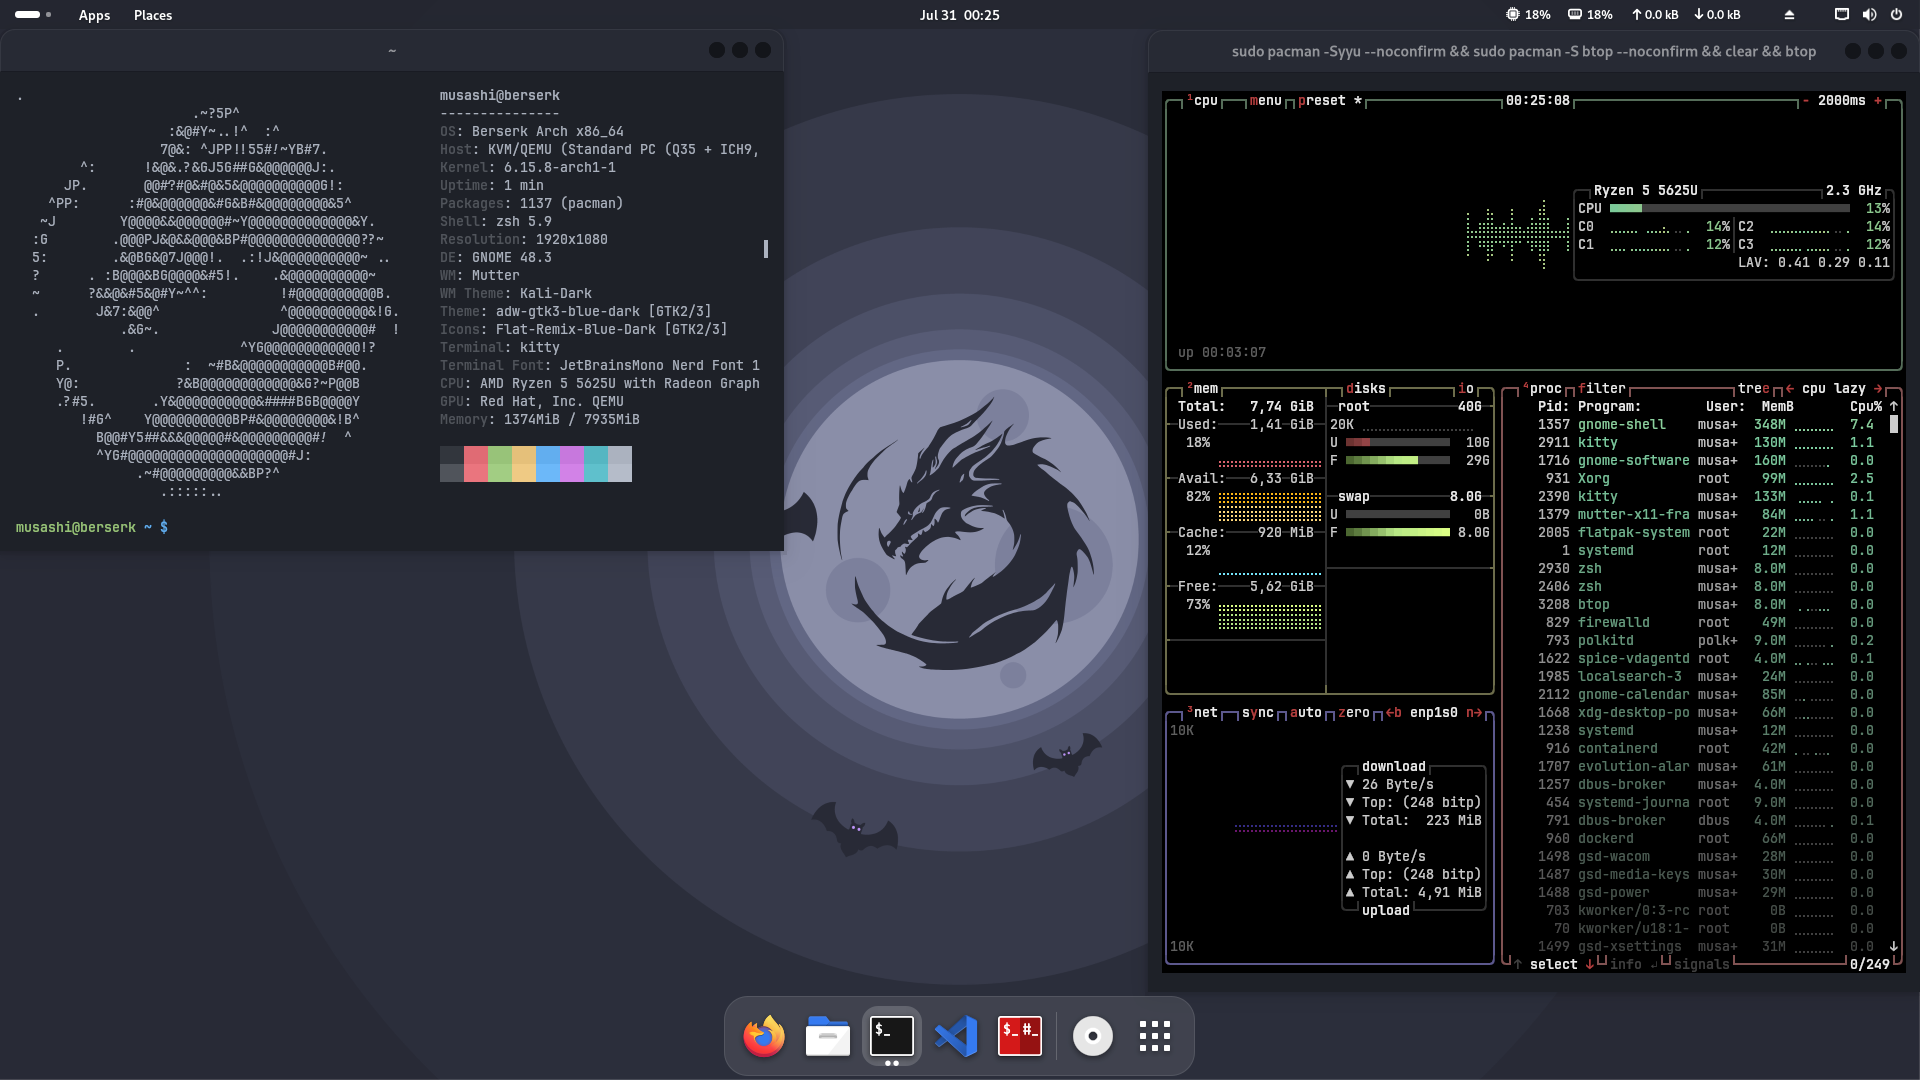
Task: Increase the 2000ms update interval with plus
Action: [x=1878, y=100]
